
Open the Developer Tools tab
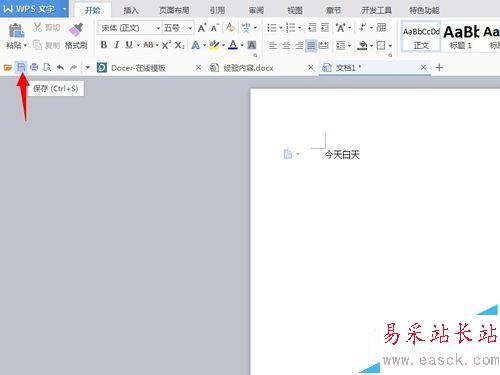[x=377, y=10]
